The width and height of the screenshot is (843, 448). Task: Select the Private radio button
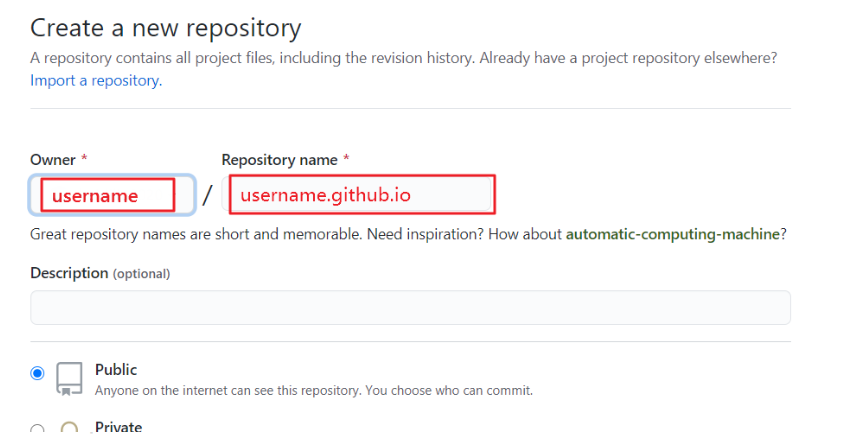(38, 429)
